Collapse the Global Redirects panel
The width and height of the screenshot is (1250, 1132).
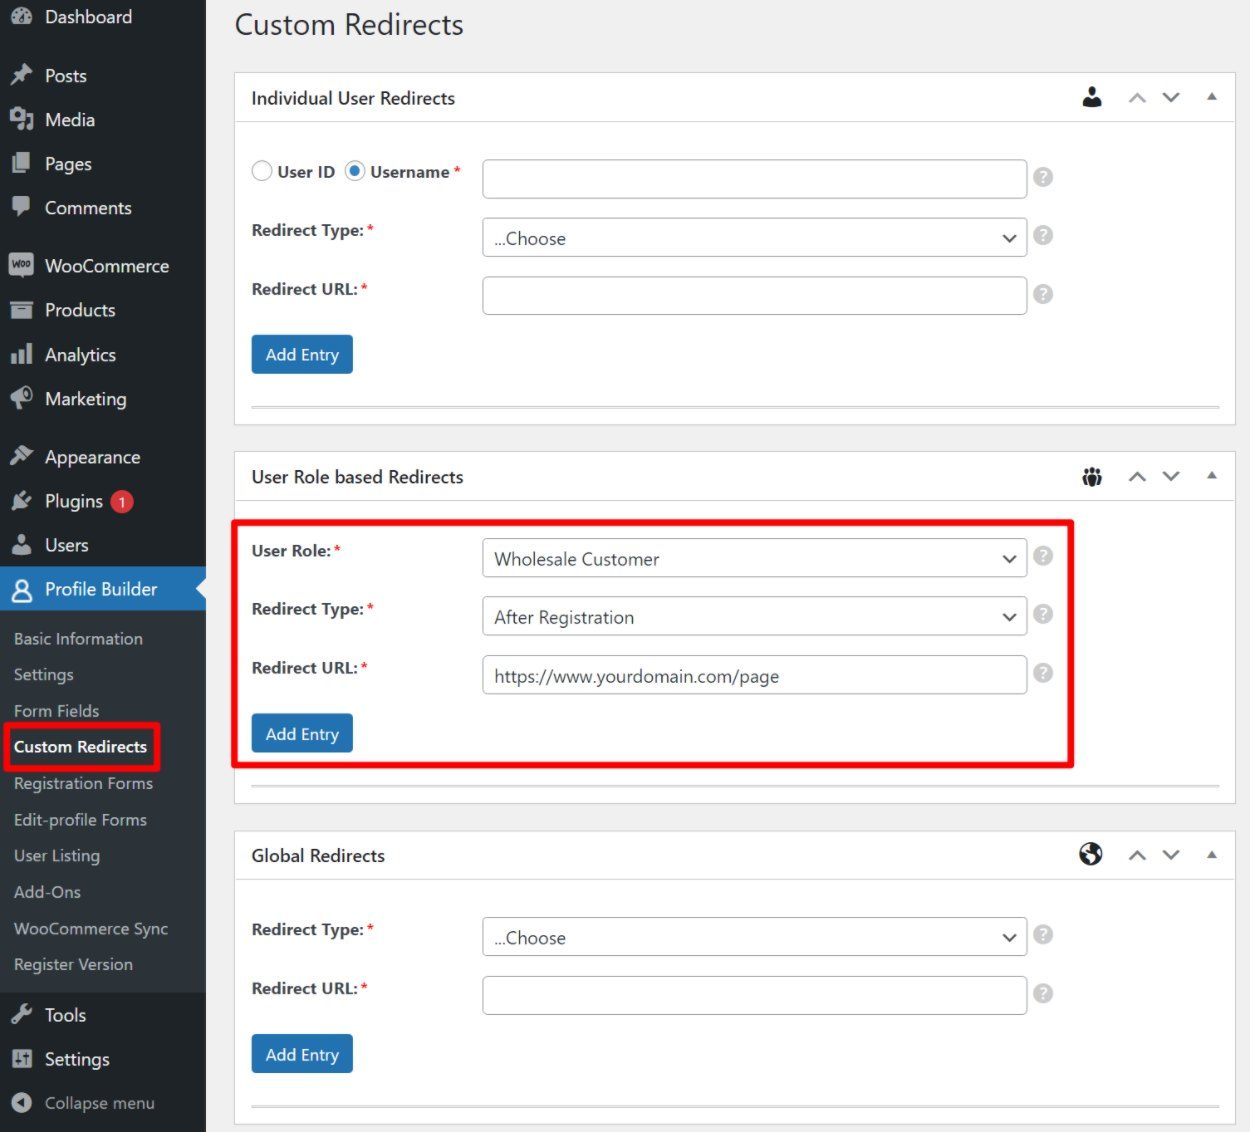(1212, 855)
